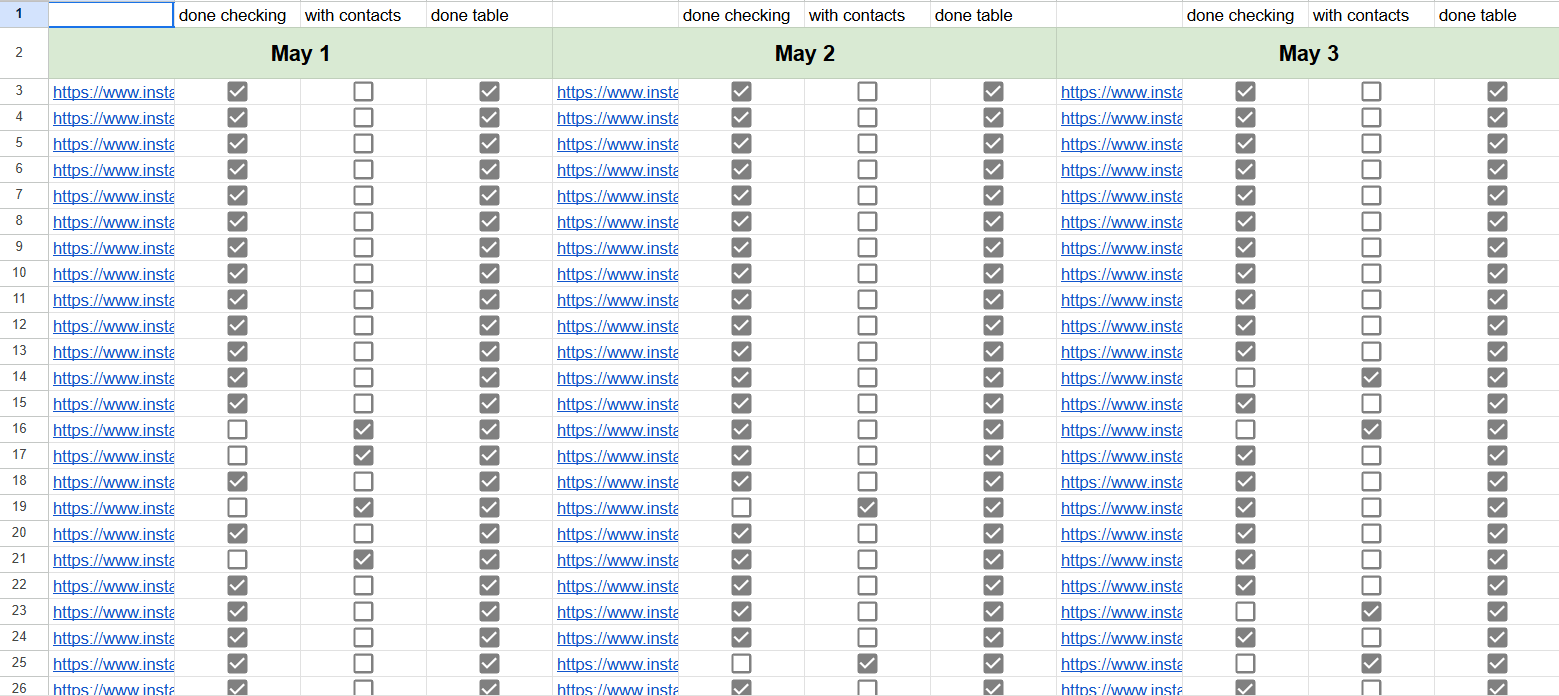Click the row 2 header number
This screenshot has width=1559, height=696.
(20, 53)
